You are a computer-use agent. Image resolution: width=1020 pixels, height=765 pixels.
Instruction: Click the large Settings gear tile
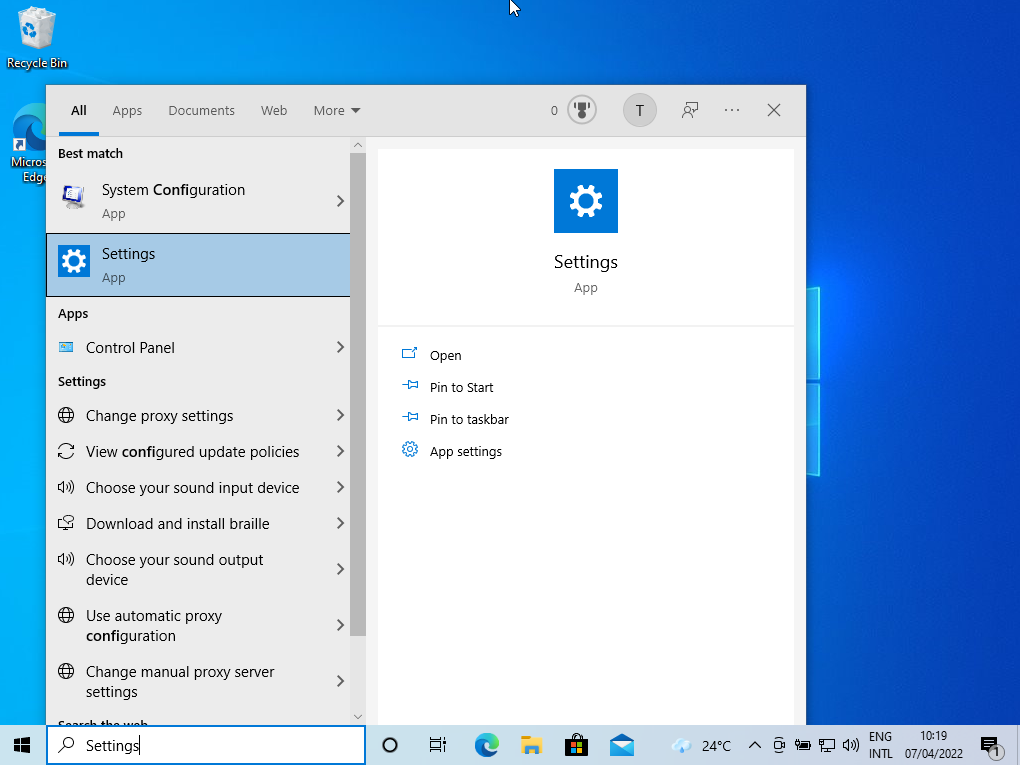(x=585, y=201)
